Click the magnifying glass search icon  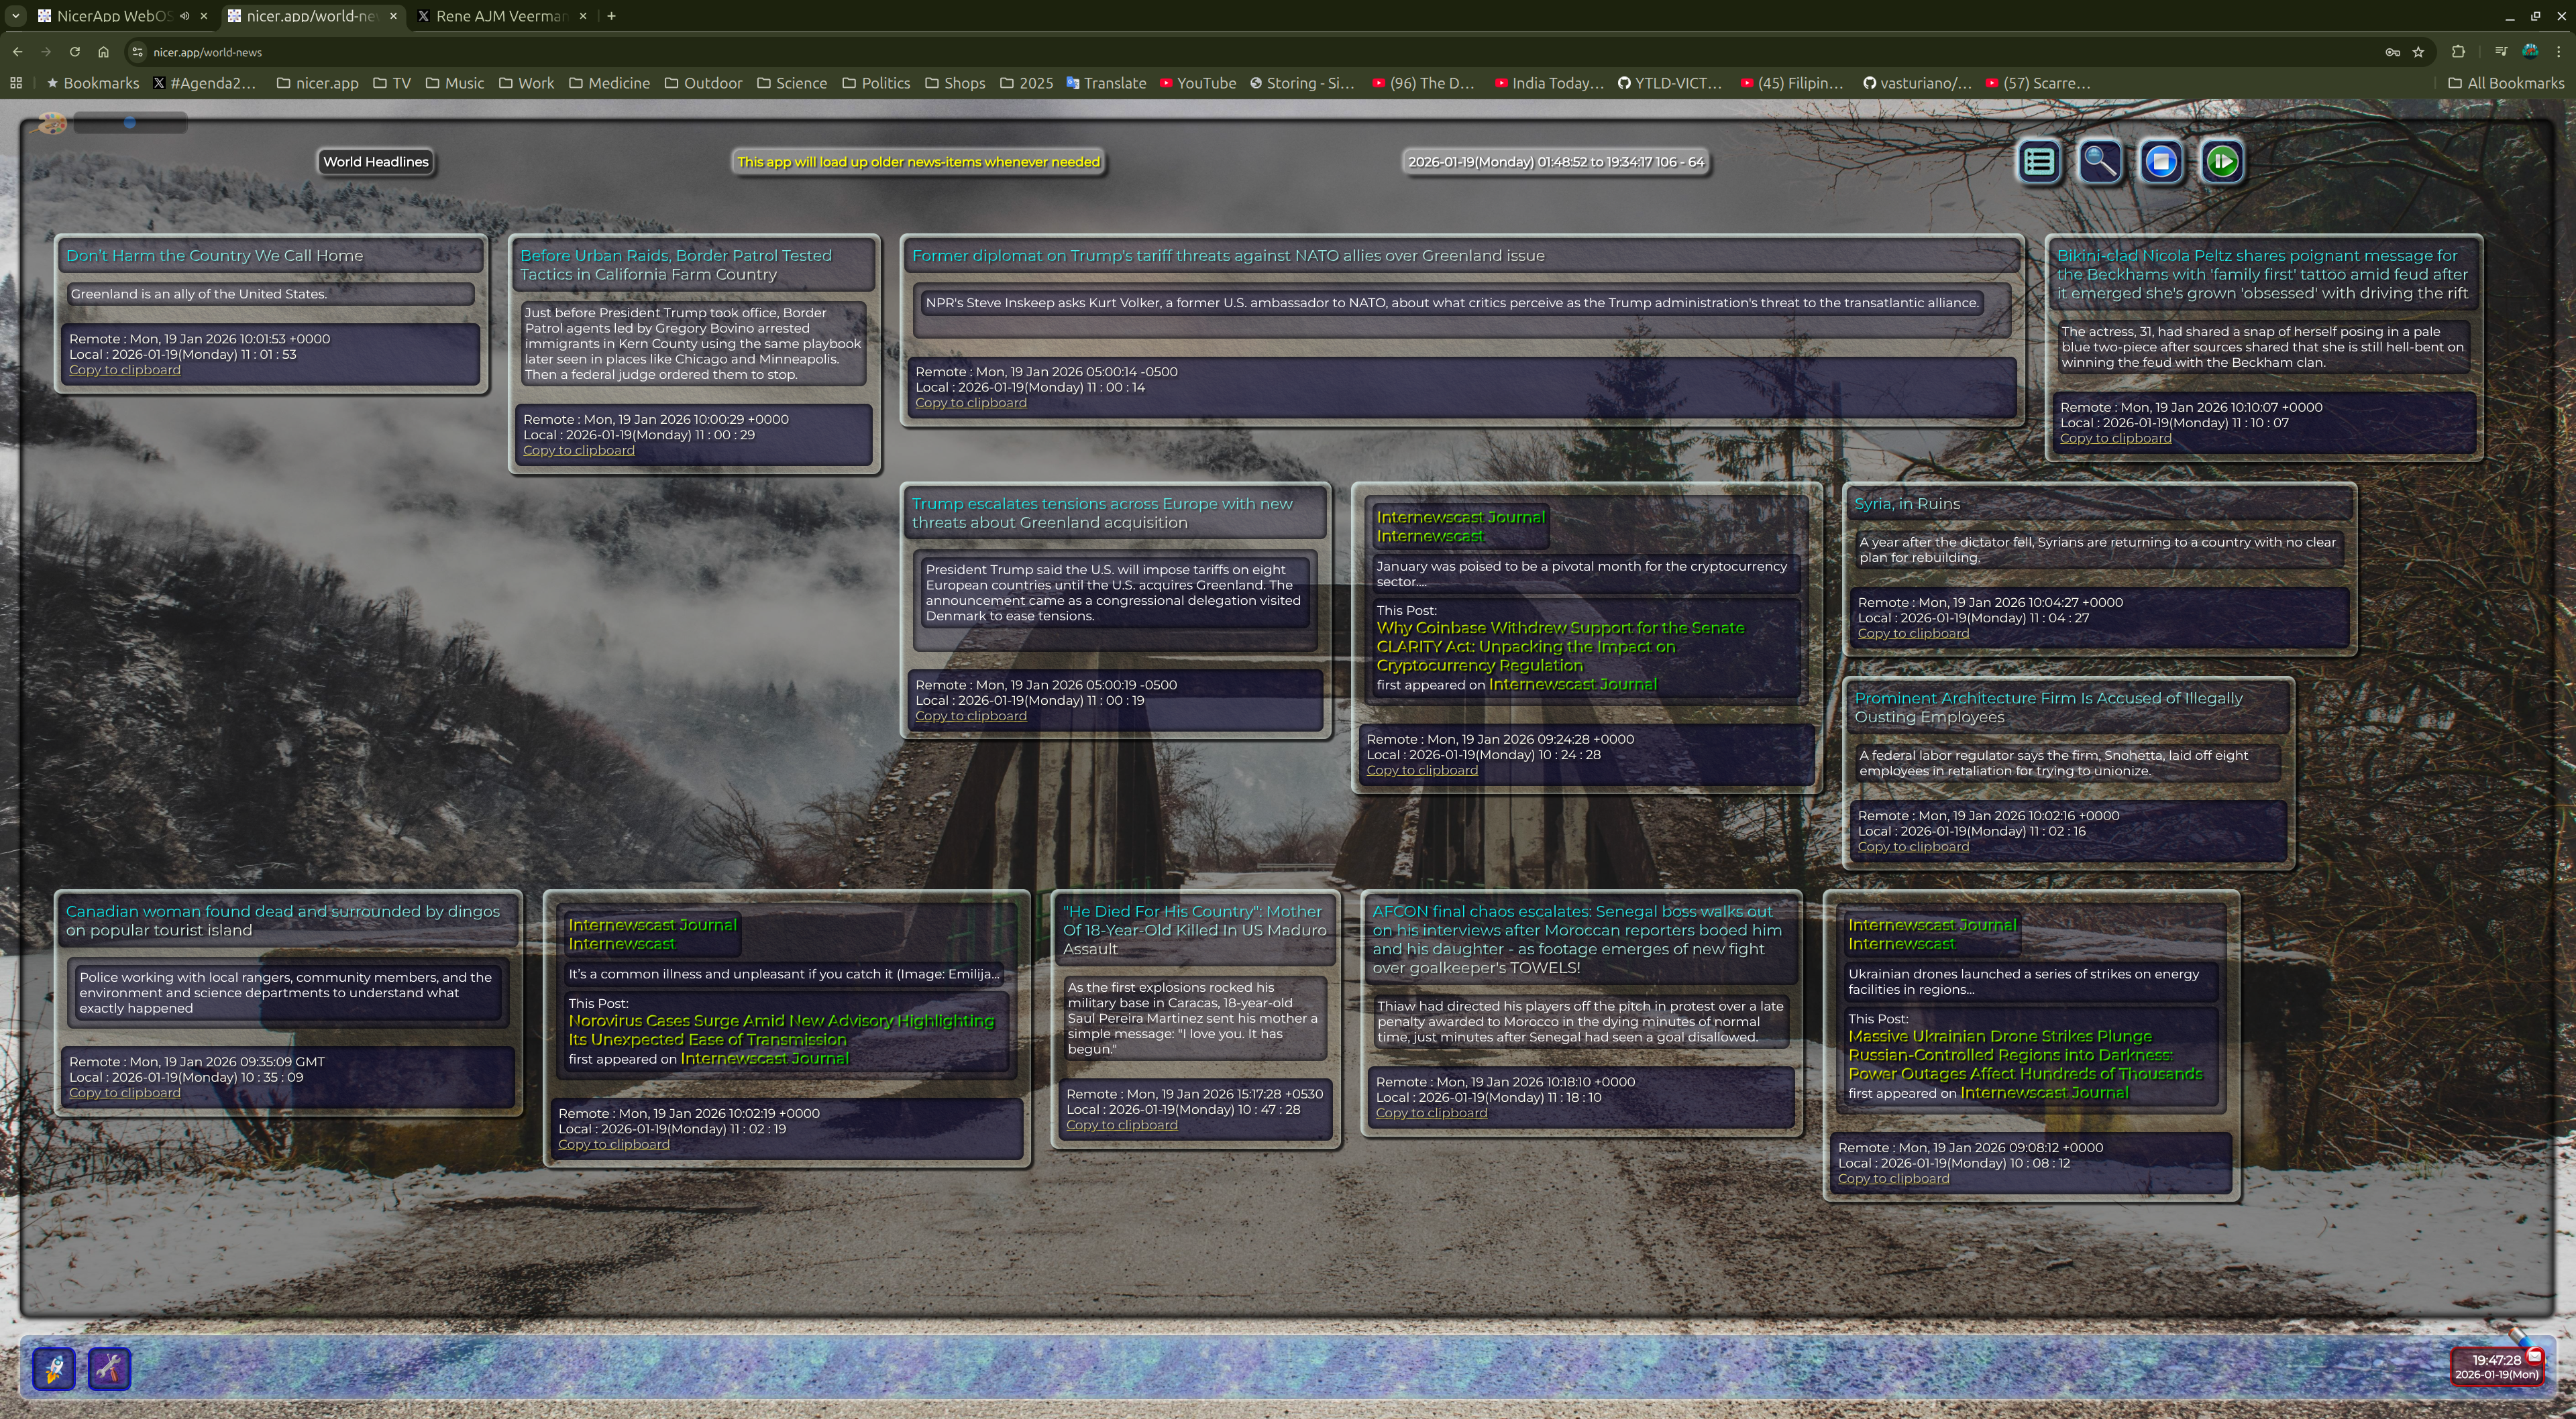coord(2100,161)
